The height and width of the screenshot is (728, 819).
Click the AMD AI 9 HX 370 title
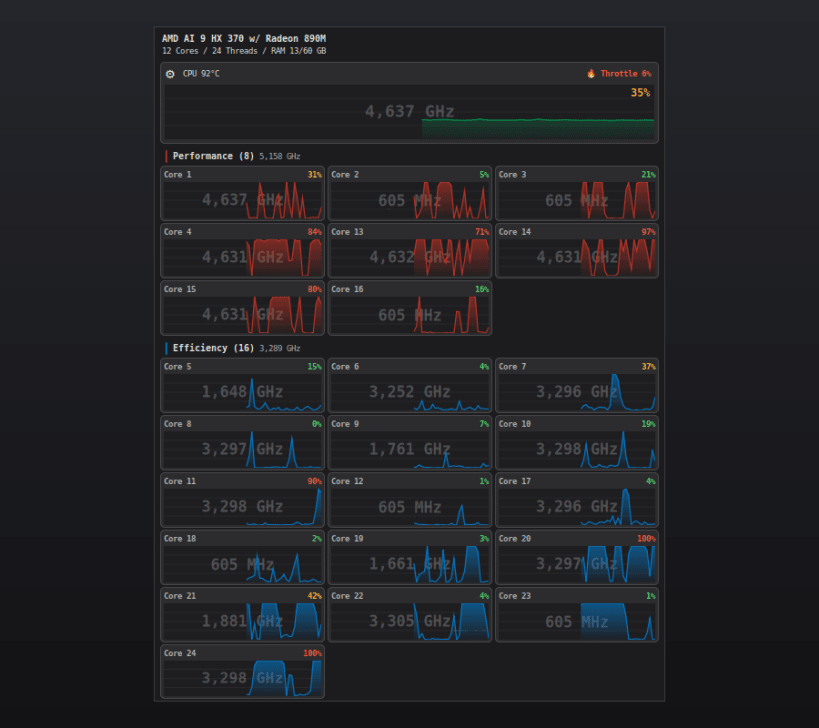coord(244,39)
